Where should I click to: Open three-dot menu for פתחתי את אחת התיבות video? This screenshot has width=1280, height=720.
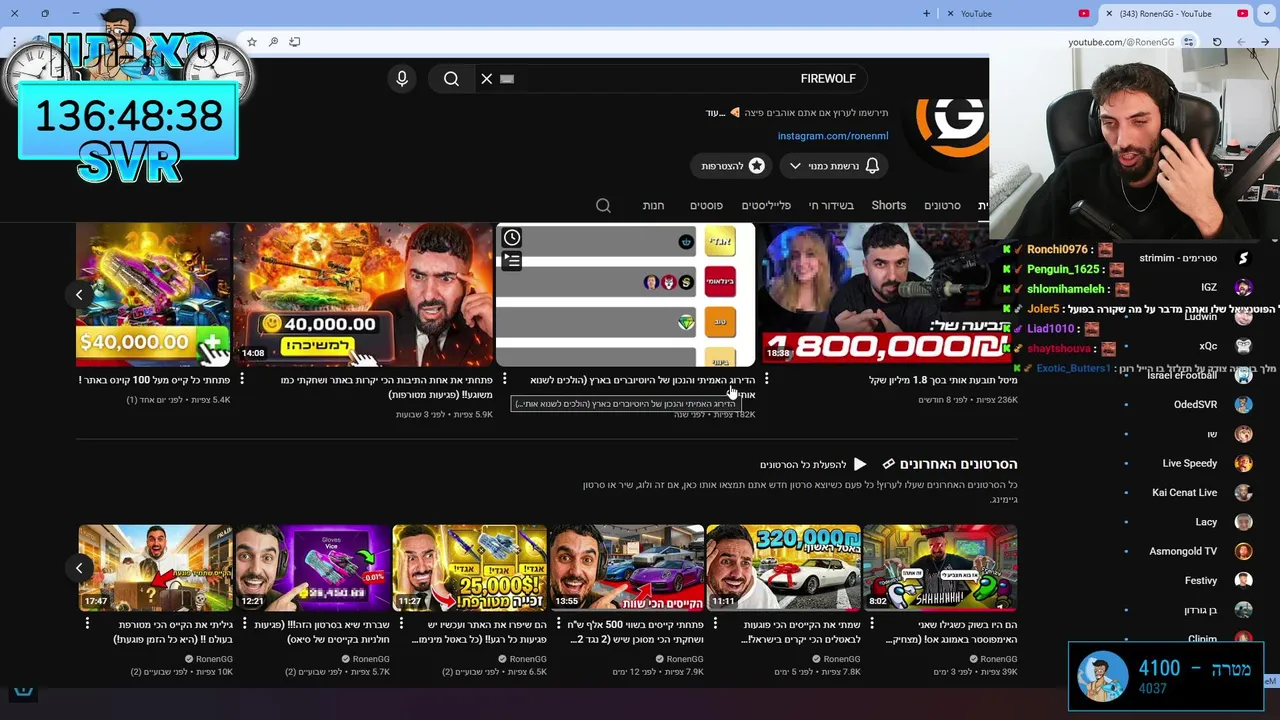243,379
